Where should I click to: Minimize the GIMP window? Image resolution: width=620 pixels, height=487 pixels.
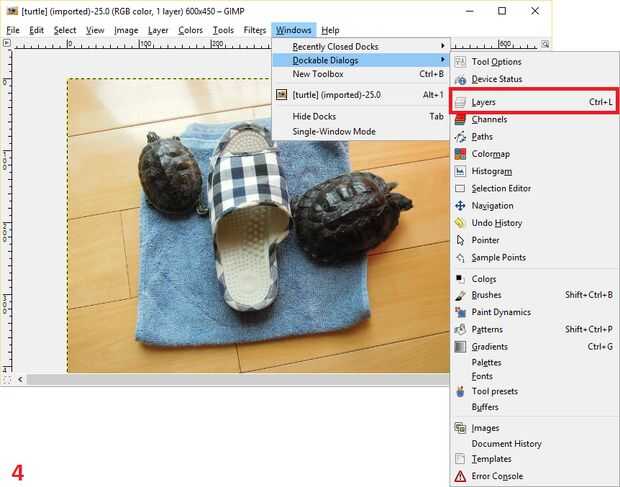(x=470, y=11)
